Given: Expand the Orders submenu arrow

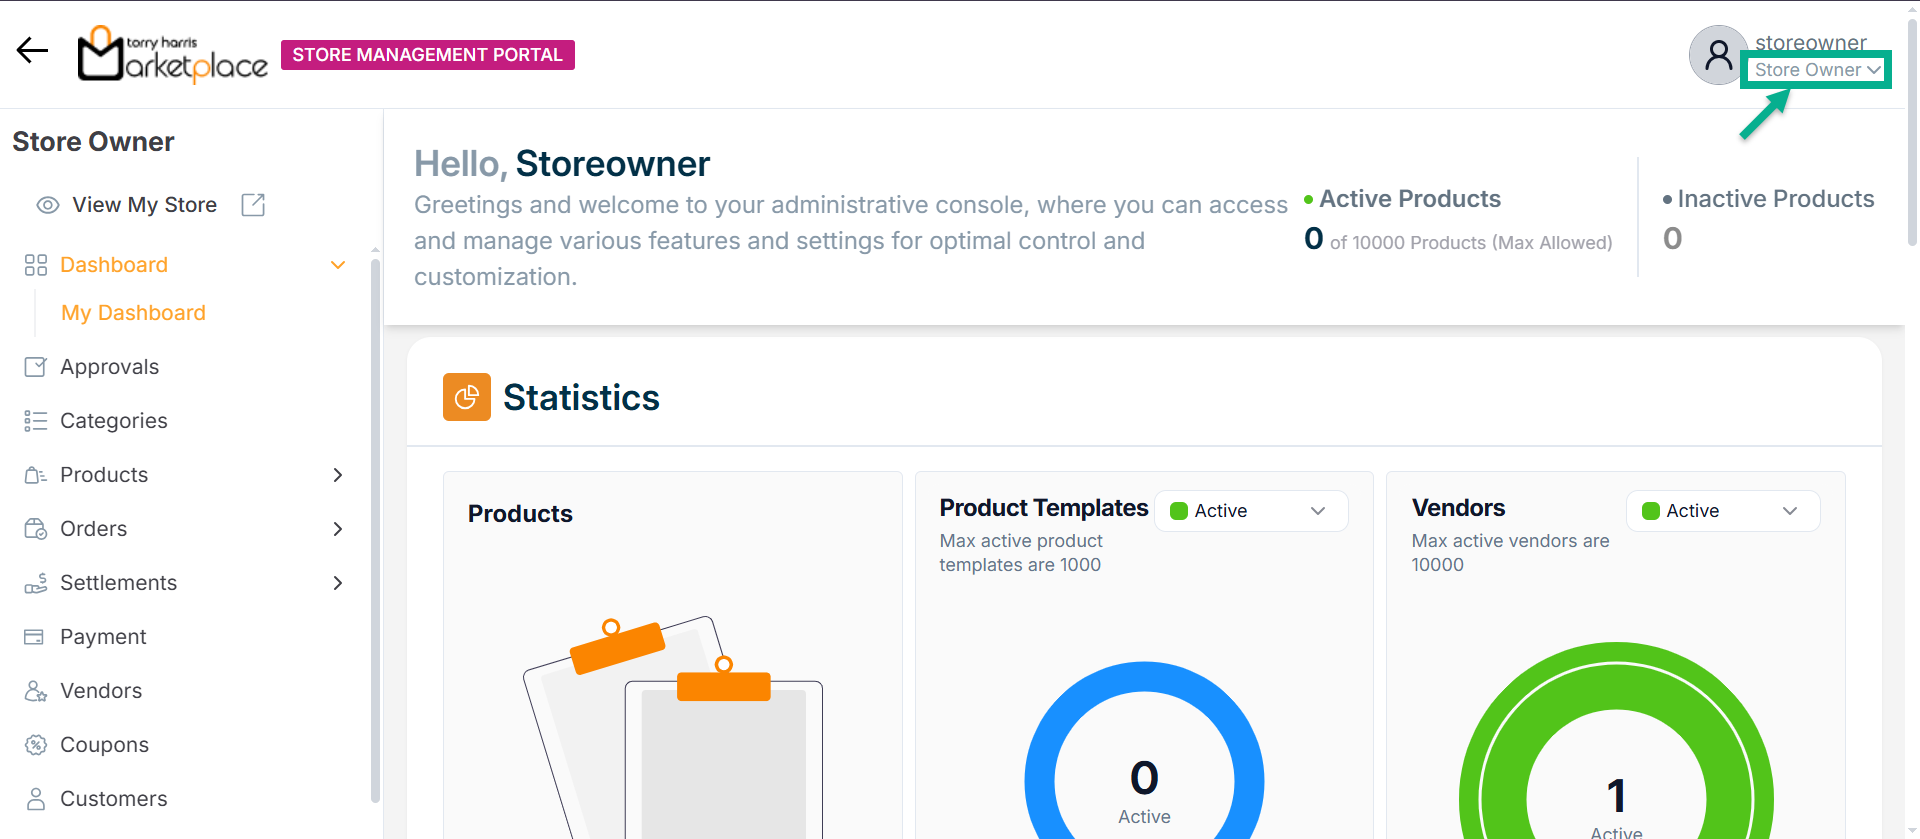Looking at the screenshot, I should (x=338, y=529).
